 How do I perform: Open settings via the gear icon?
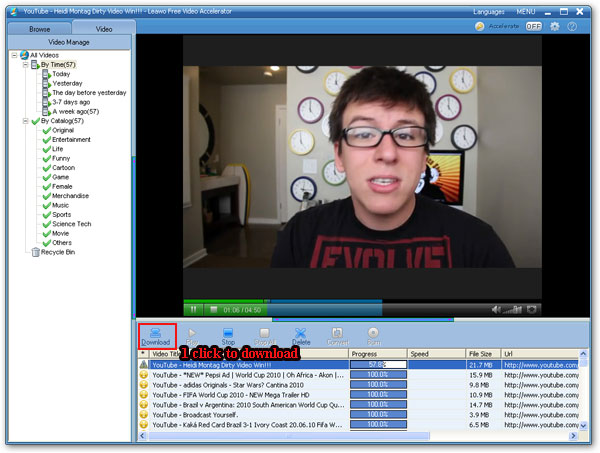tap(554, 26)
